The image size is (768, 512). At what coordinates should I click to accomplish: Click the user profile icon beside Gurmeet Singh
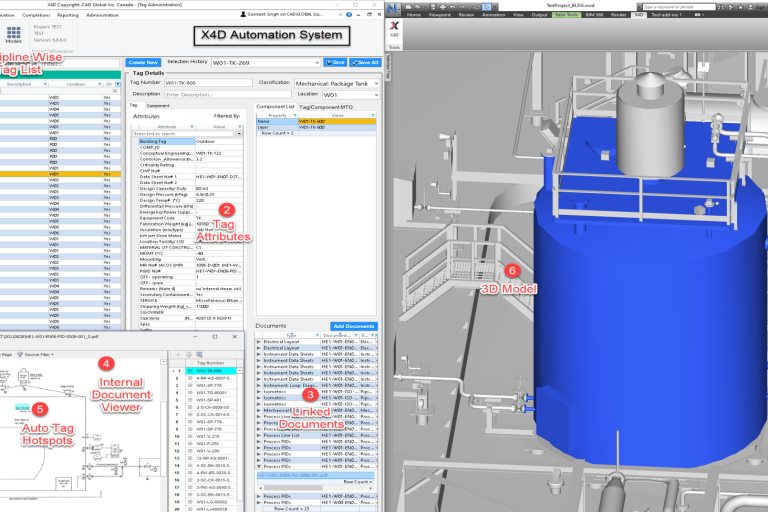243,15
